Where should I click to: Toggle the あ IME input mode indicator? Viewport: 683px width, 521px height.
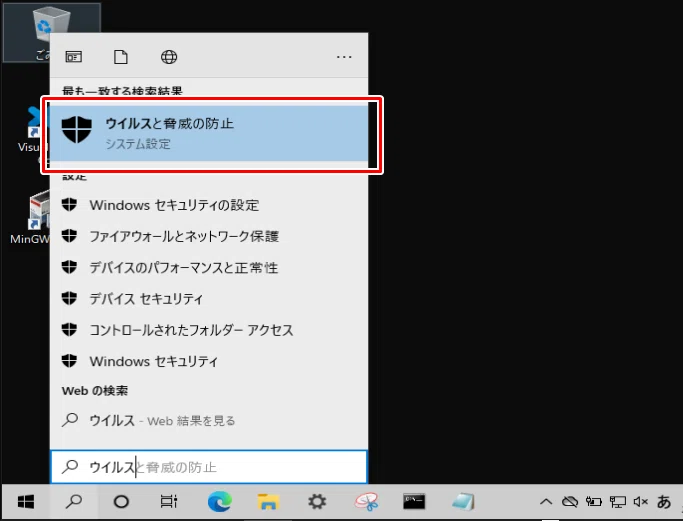tap(664, 502)
